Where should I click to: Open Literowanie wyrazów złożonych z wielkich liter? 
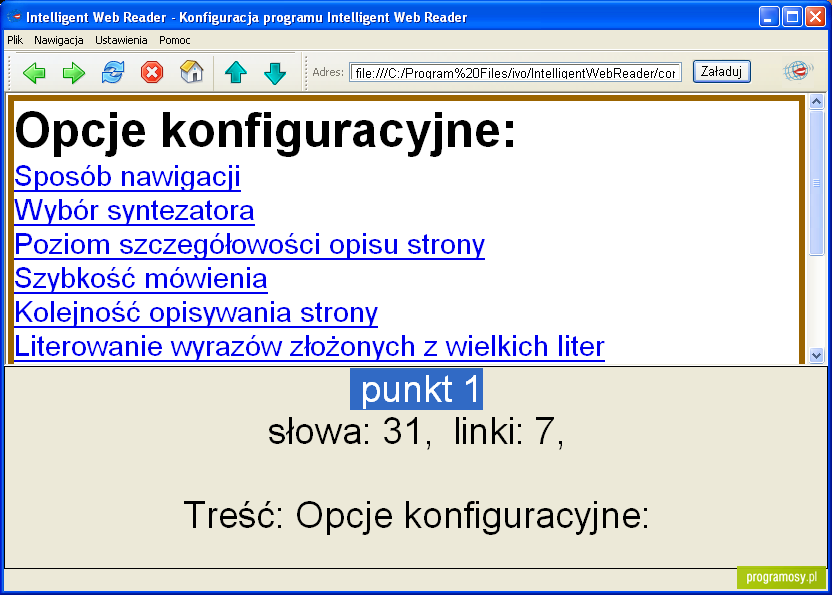(309, 347)
